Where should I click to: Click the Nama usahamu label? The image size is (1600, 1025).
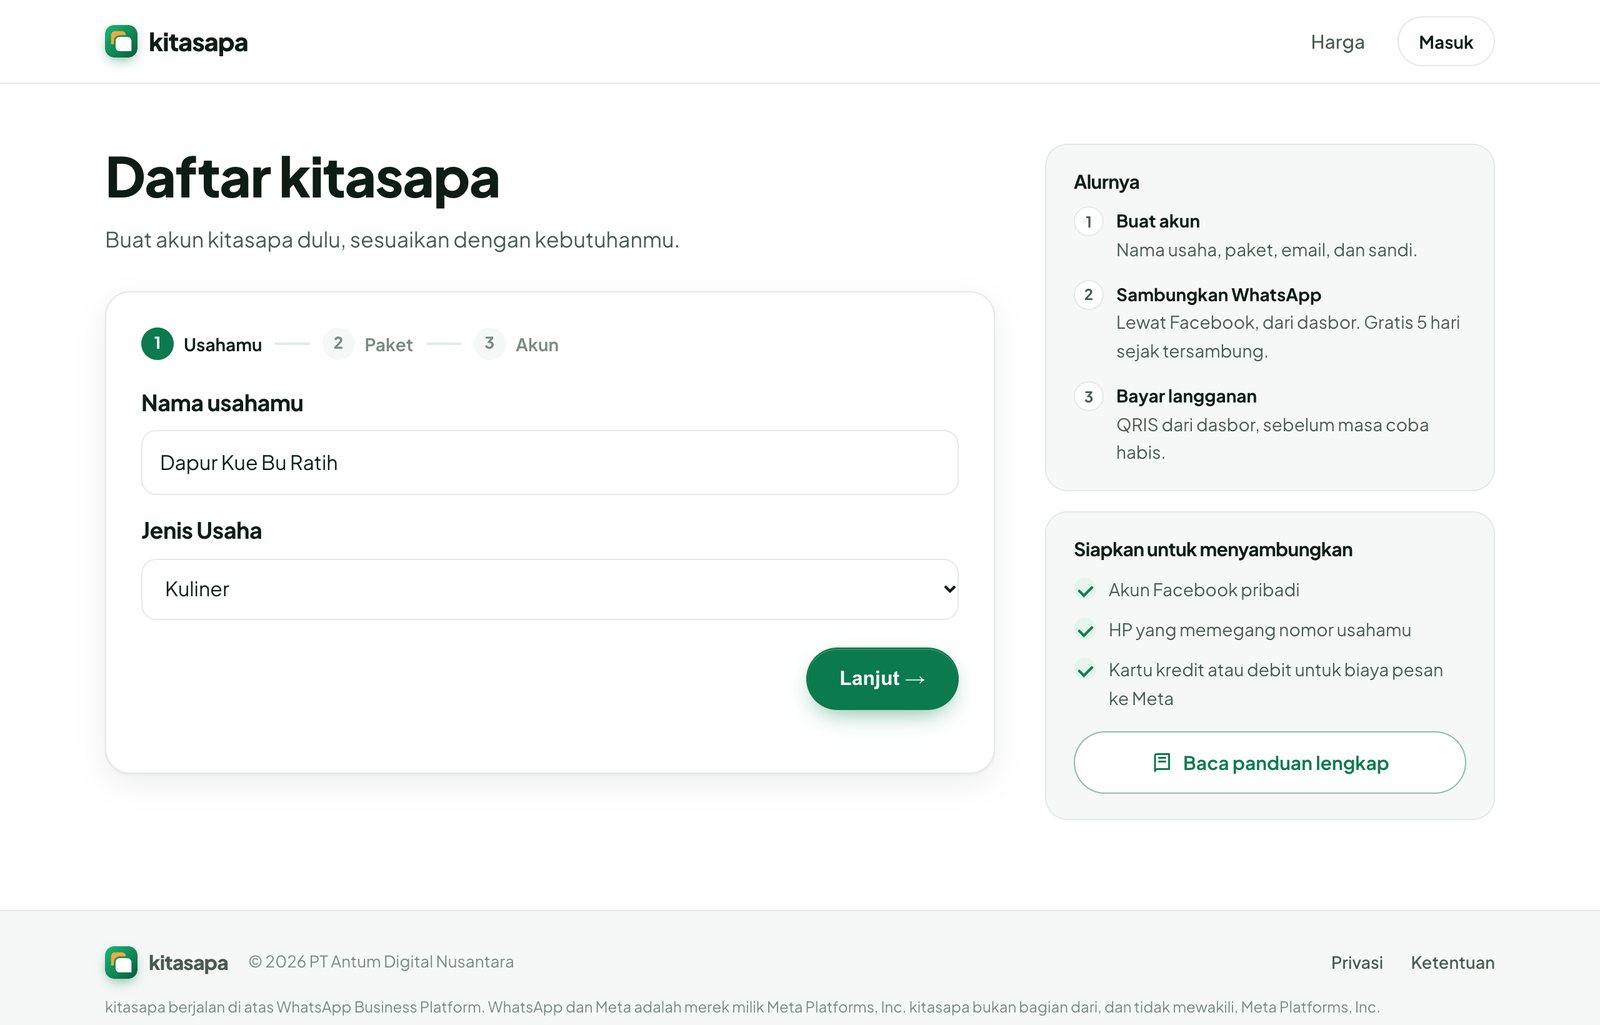[x=222, y=403]
